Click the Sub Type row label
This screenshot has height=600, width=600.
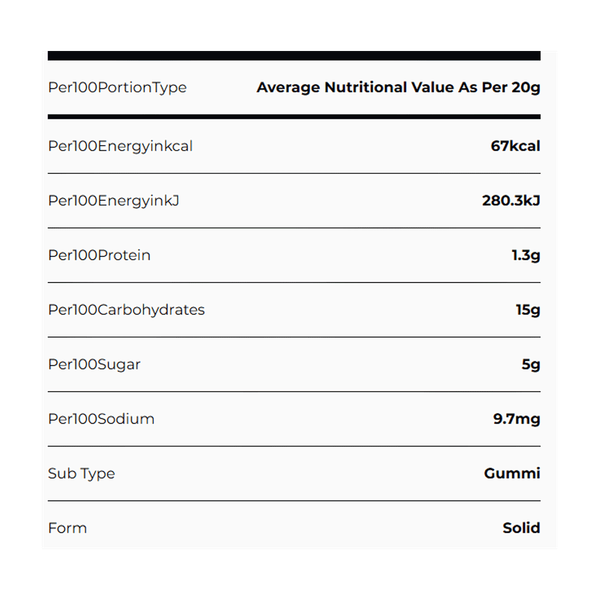(81, 473)
